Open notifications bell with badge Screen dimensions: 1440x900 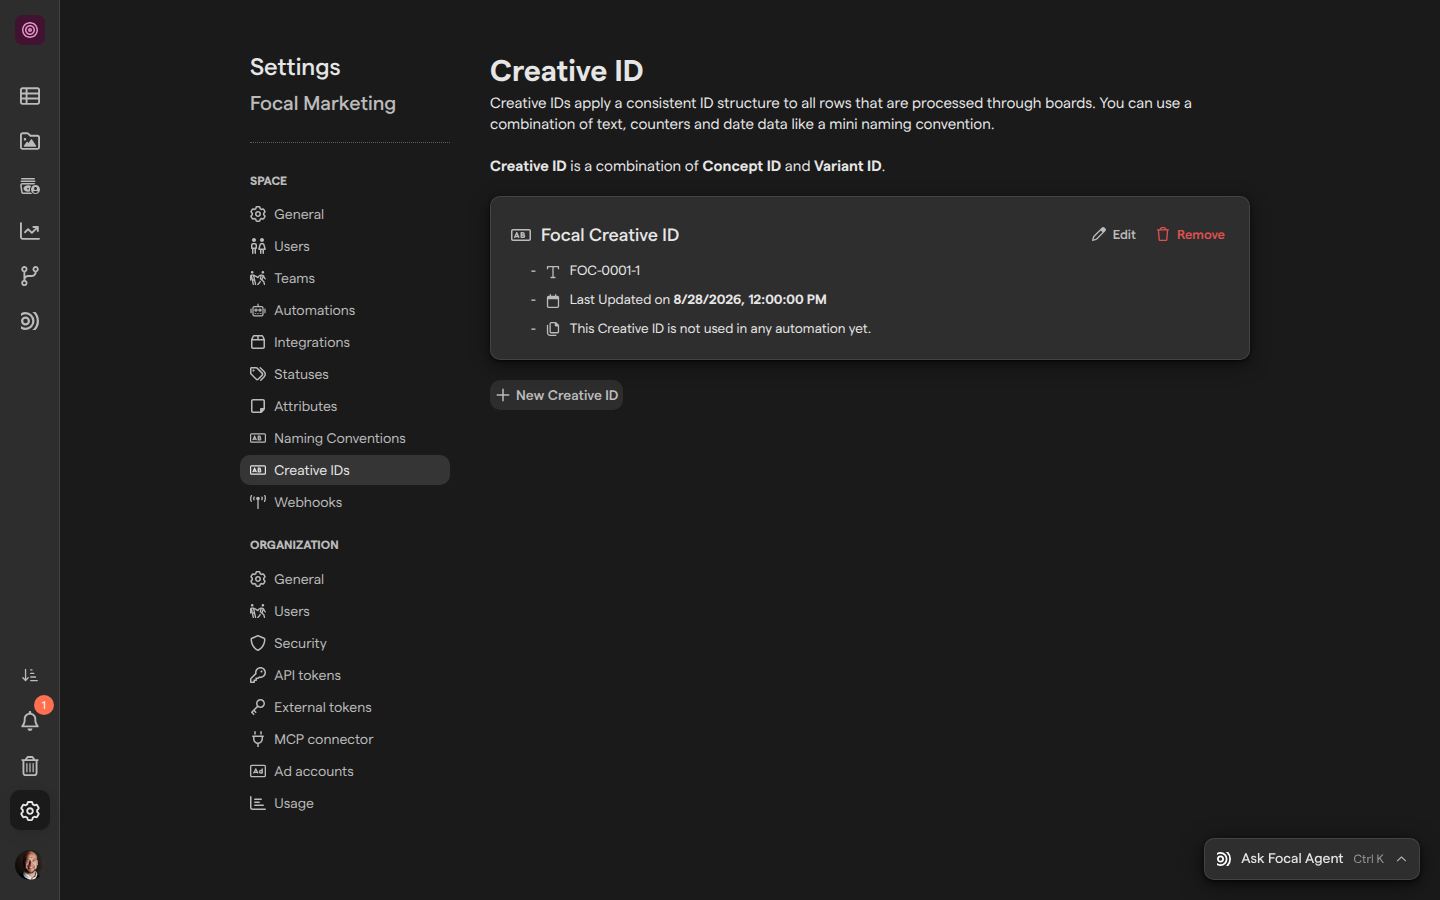coord(30,721)
